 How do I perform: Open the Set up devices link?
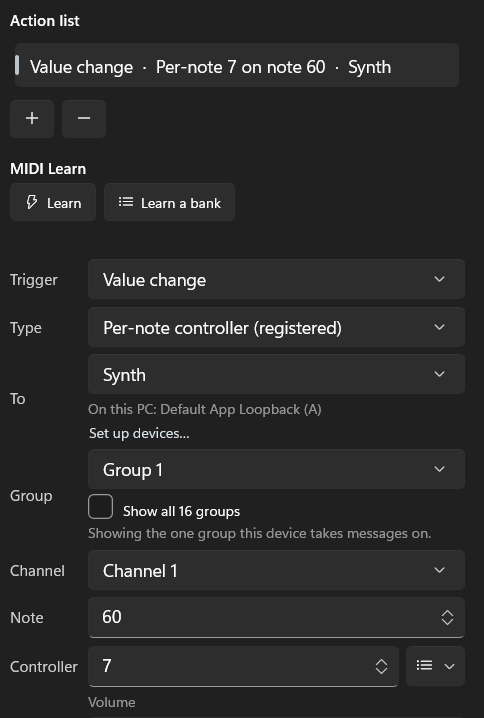tap(139, 433)
